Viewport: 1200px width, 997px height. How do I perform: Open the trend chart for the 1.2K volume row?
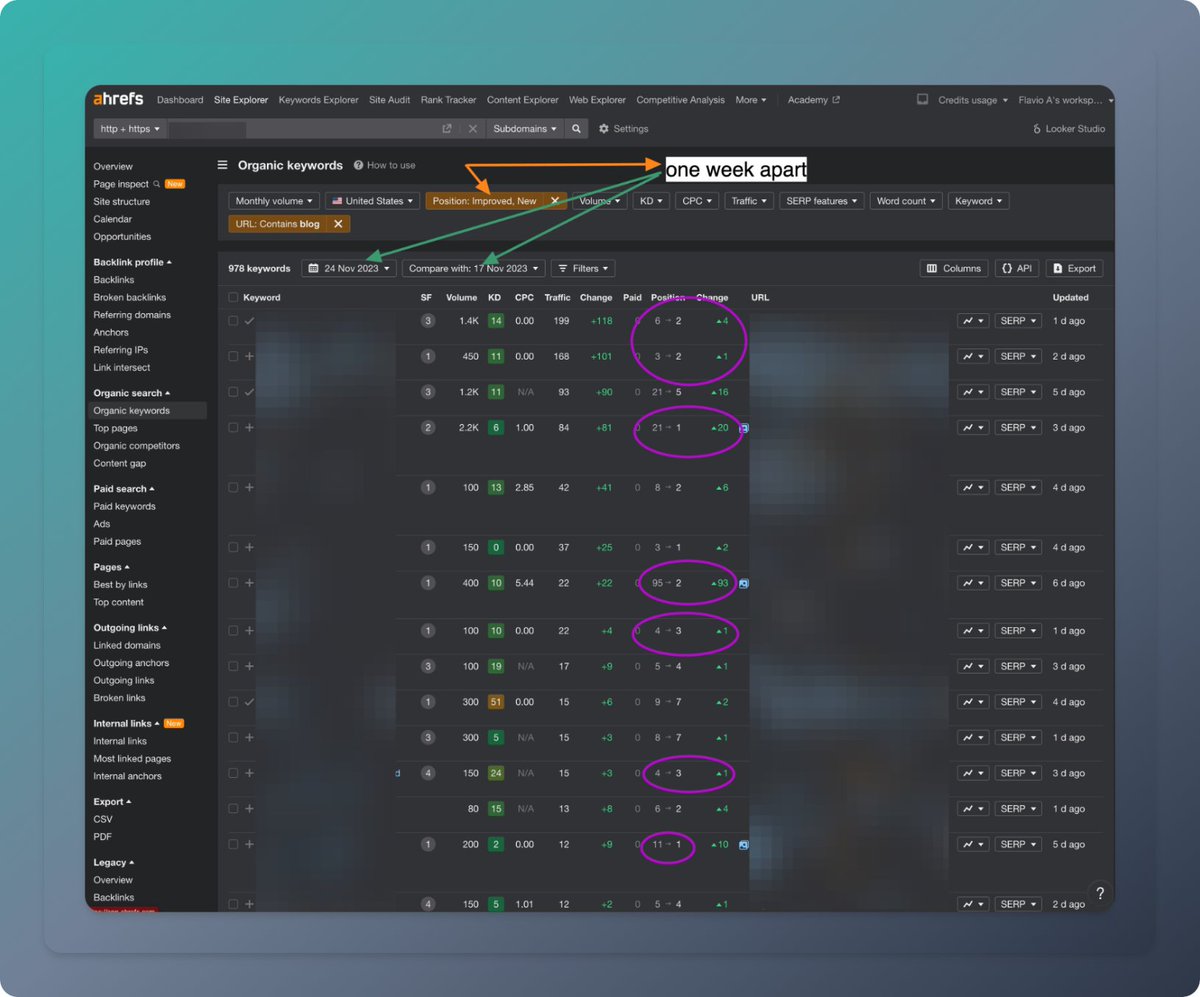point(973,392)
